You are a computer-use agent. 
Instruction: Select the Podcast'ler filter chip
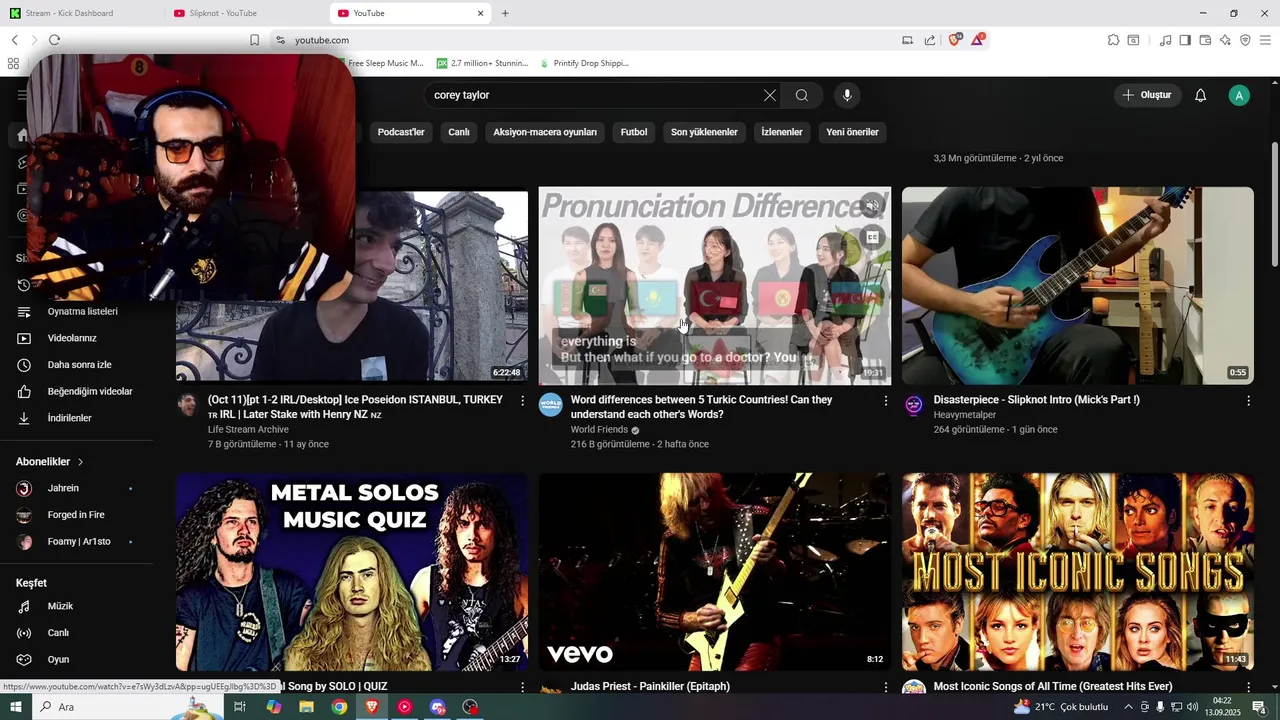(401, 132)
